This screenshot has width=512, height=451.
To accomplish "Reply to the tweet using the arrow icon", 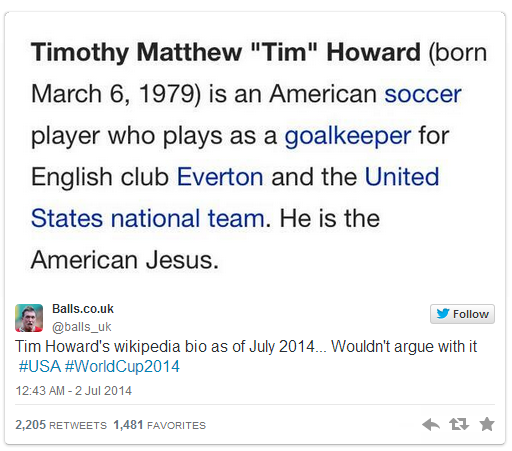I will coord(431,425).
